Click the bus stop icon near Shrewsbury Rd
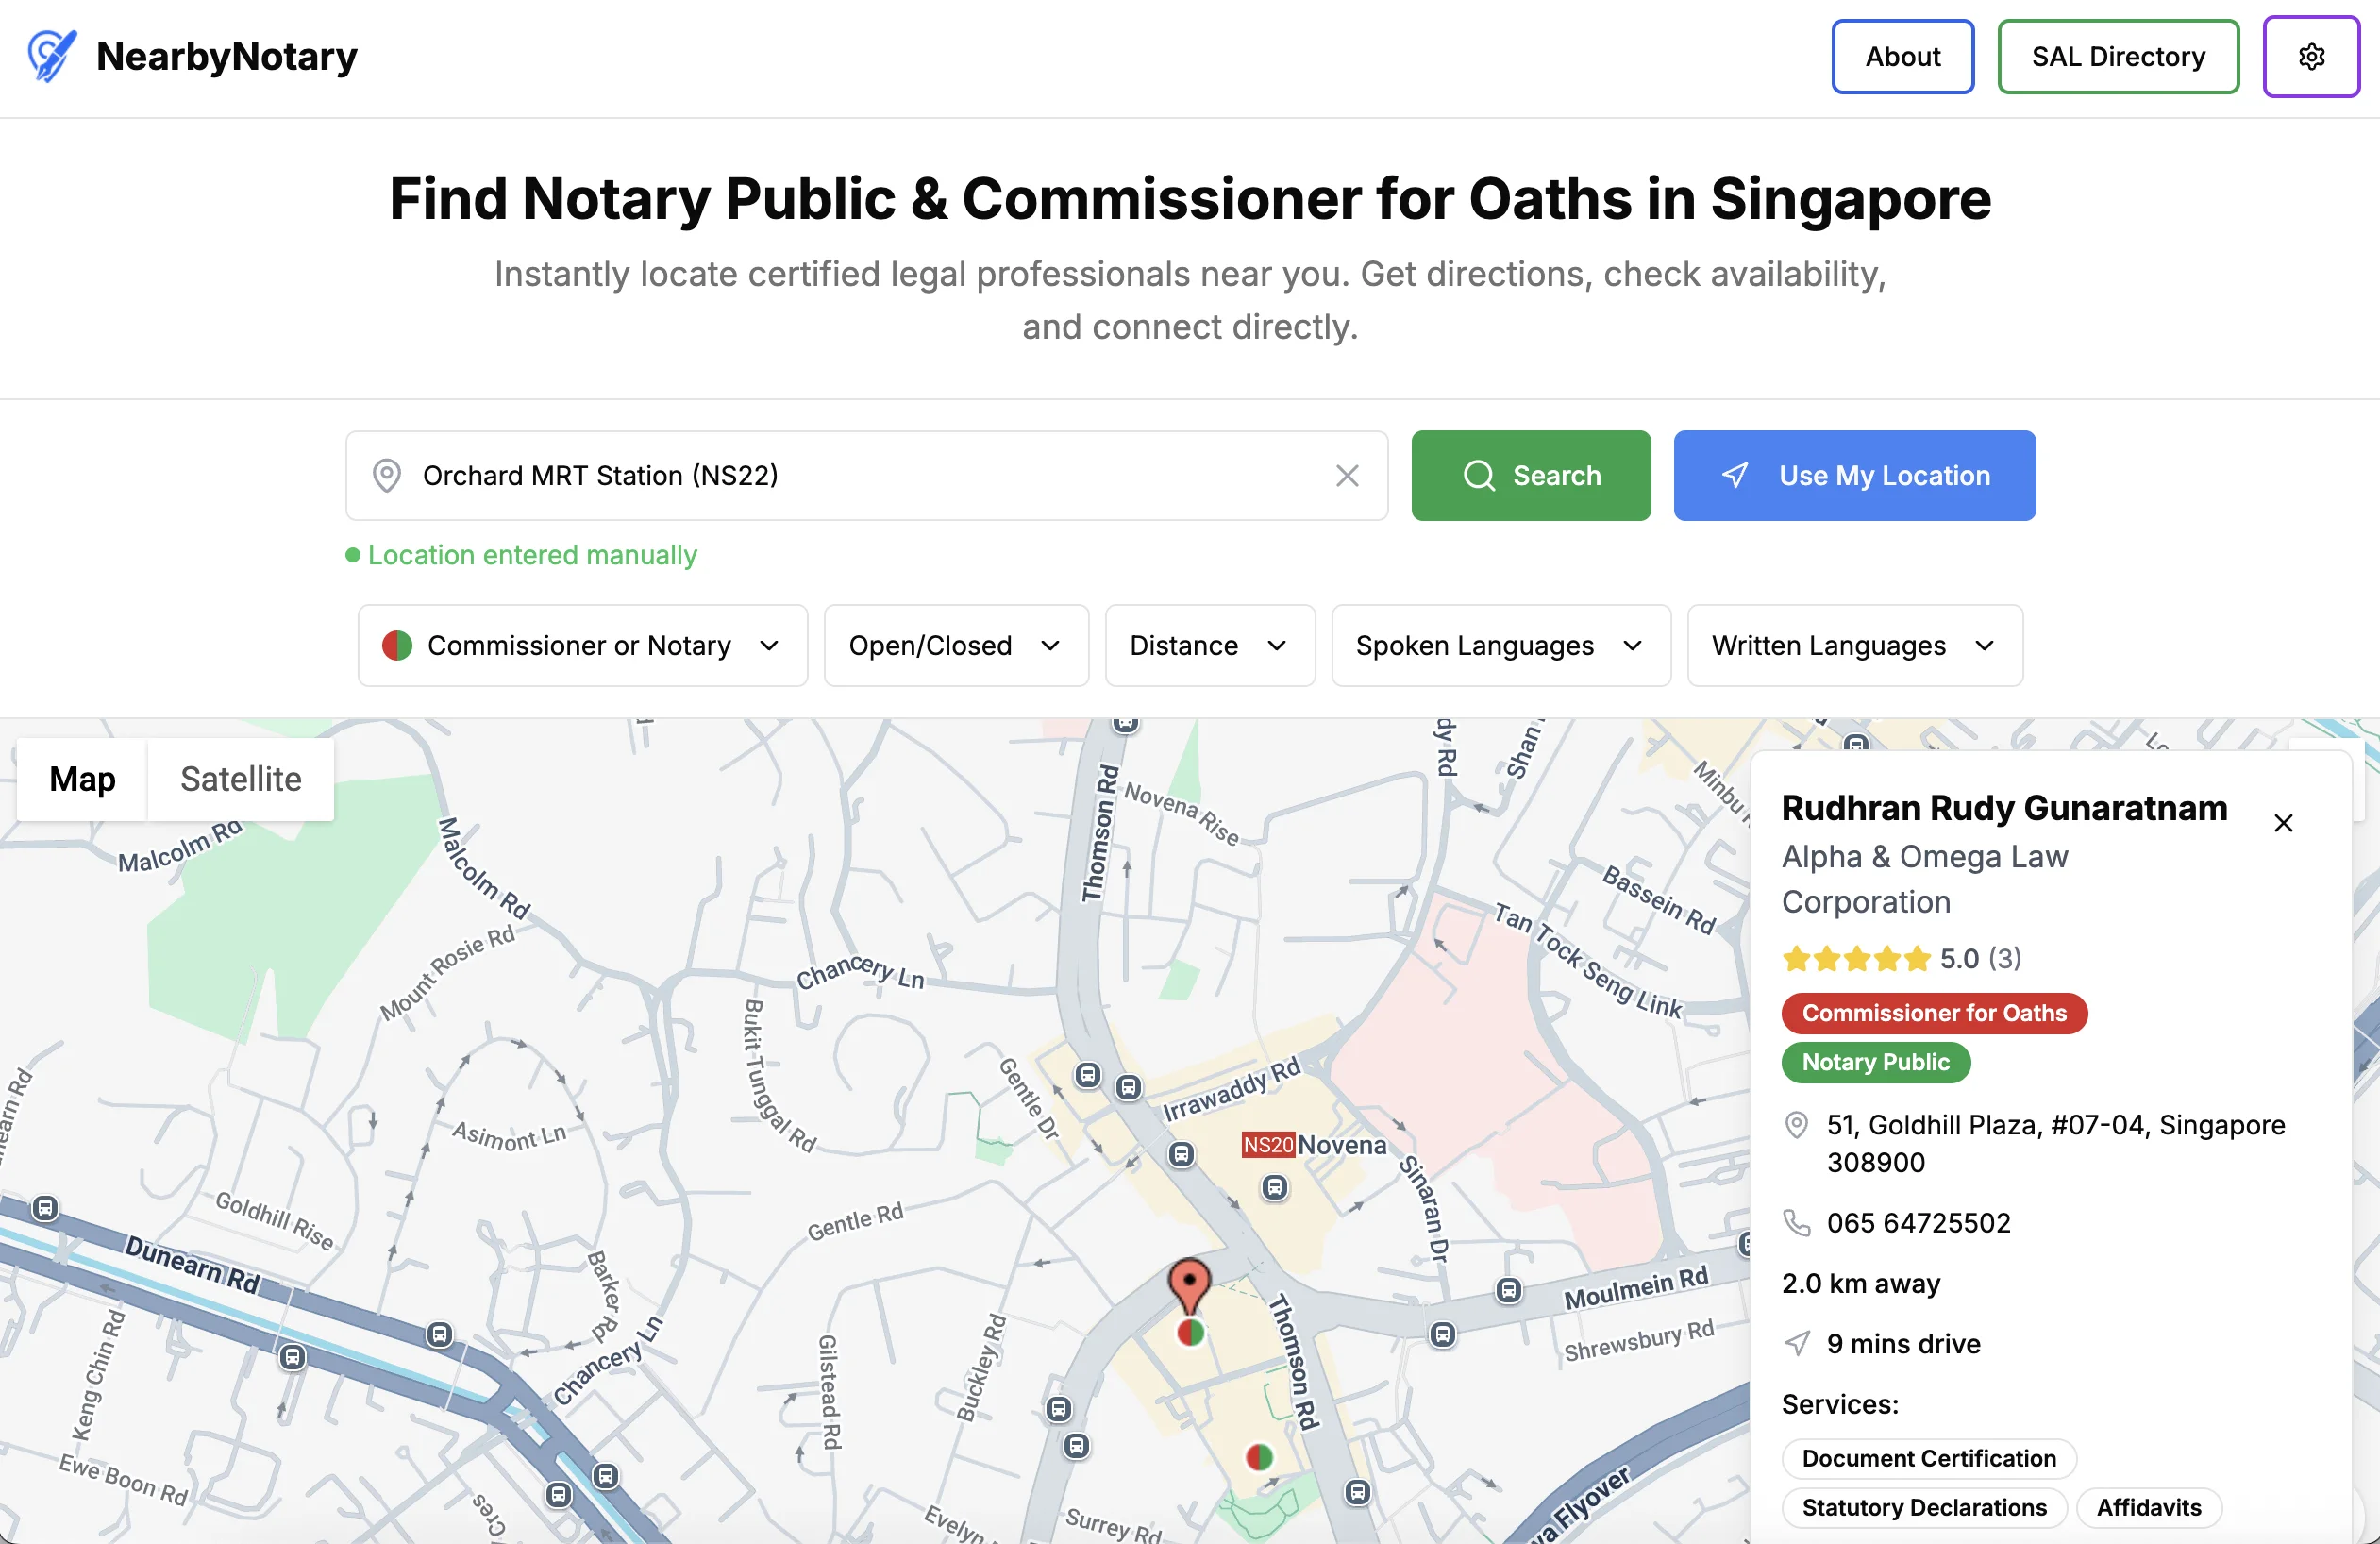Viewport: 2380px width, 1544px height. pos(1442,1334)
